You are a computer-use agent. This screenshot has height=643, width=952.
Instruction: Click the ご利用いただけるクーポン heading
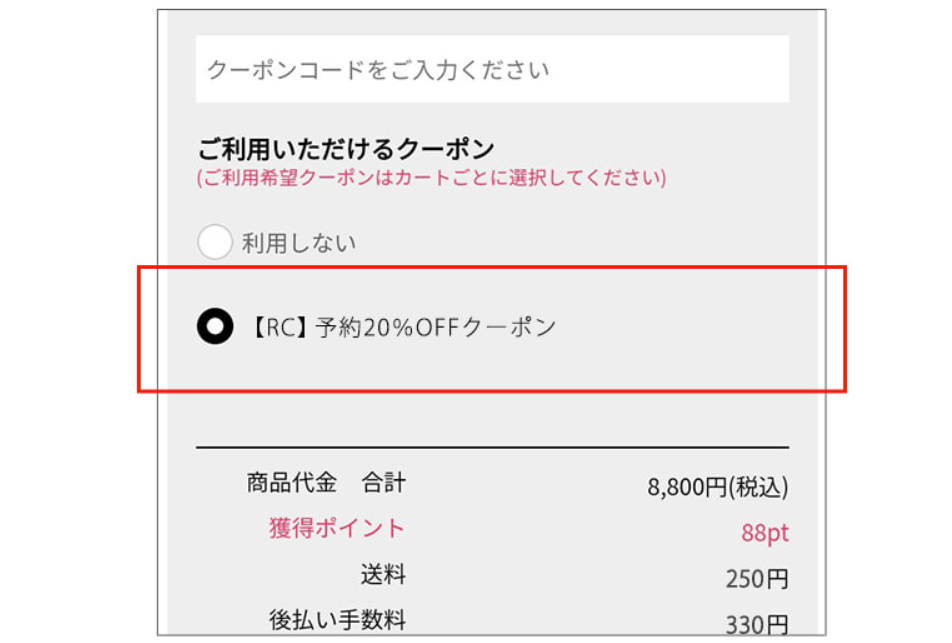[345, 150]
